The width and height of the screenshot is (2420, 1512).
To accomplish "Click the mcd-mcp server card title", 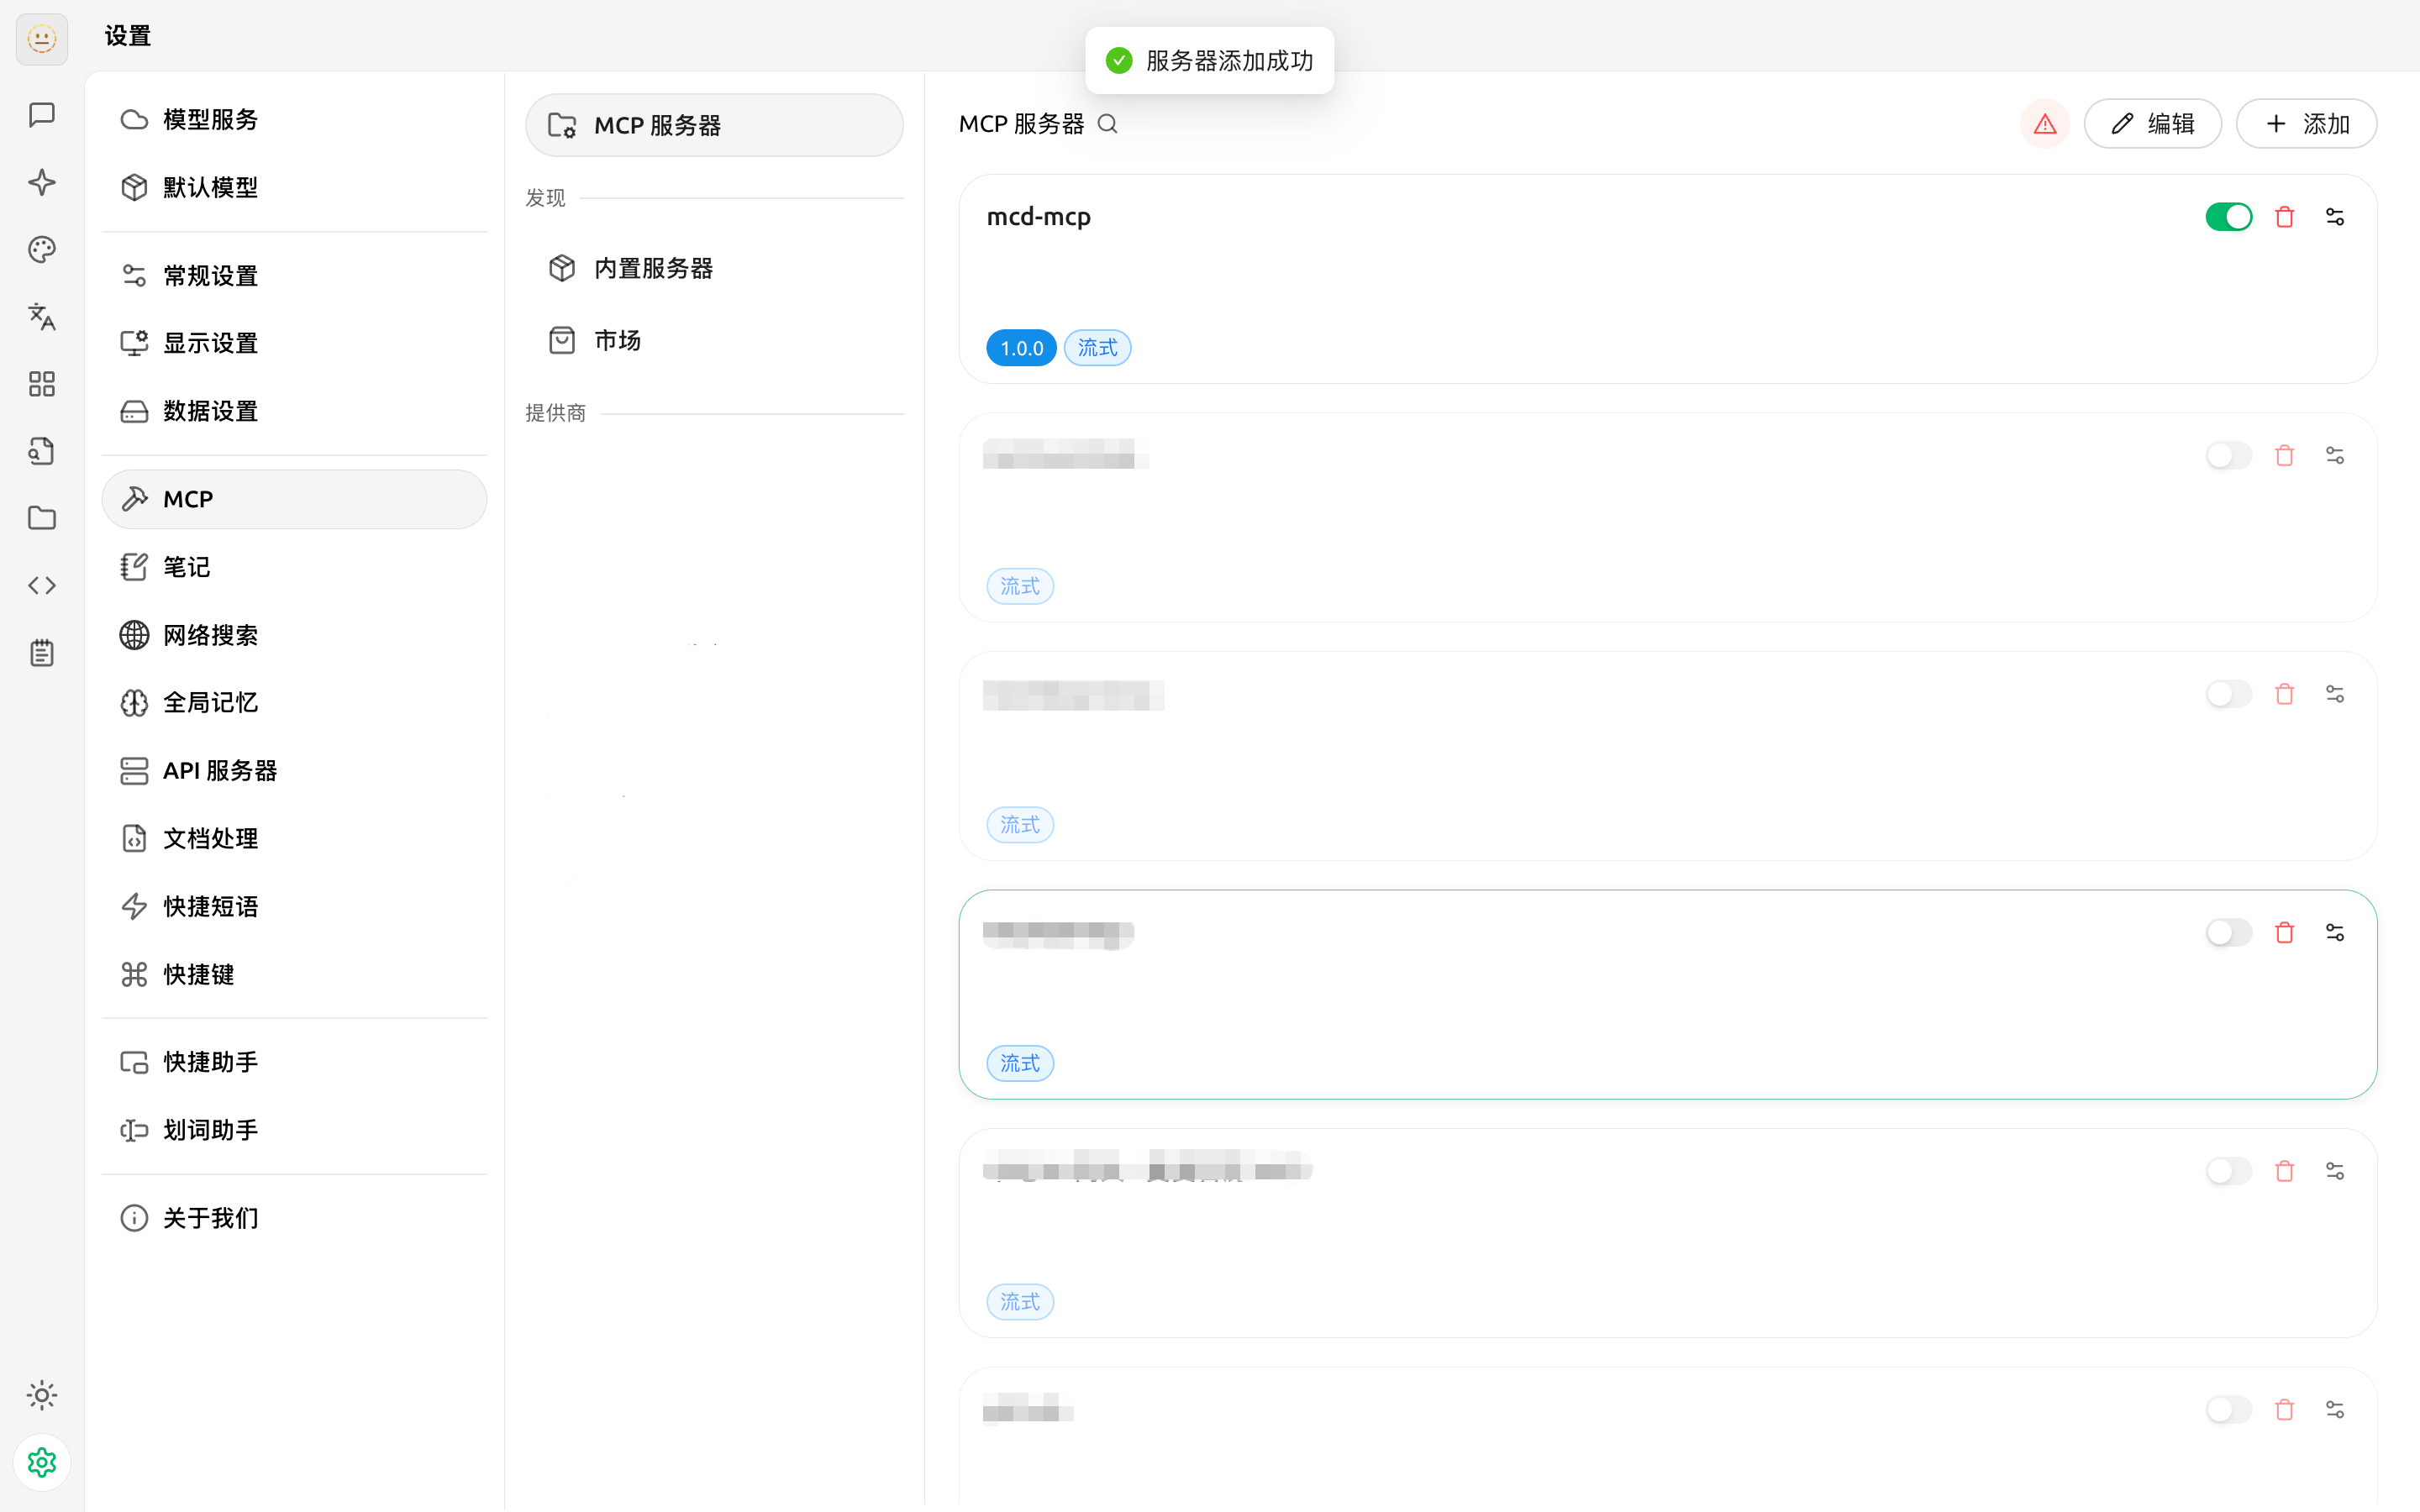I will tap(1038, 217).
